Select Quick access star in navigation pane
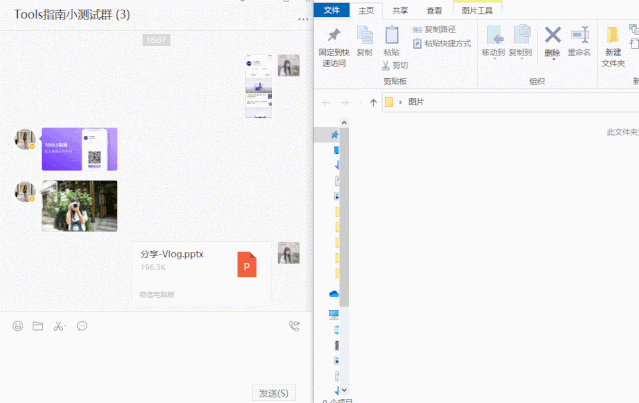The image size is (639, 403). click(335, 134)
